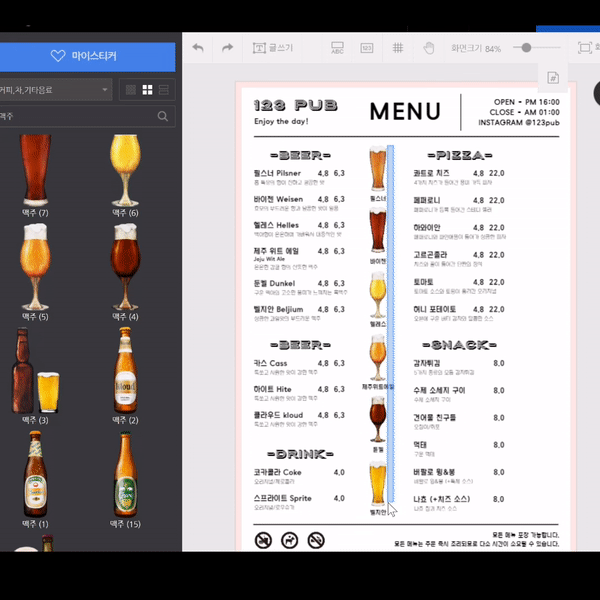Select the 맥주 (2) kloud bottle sticker

point(125,370)
